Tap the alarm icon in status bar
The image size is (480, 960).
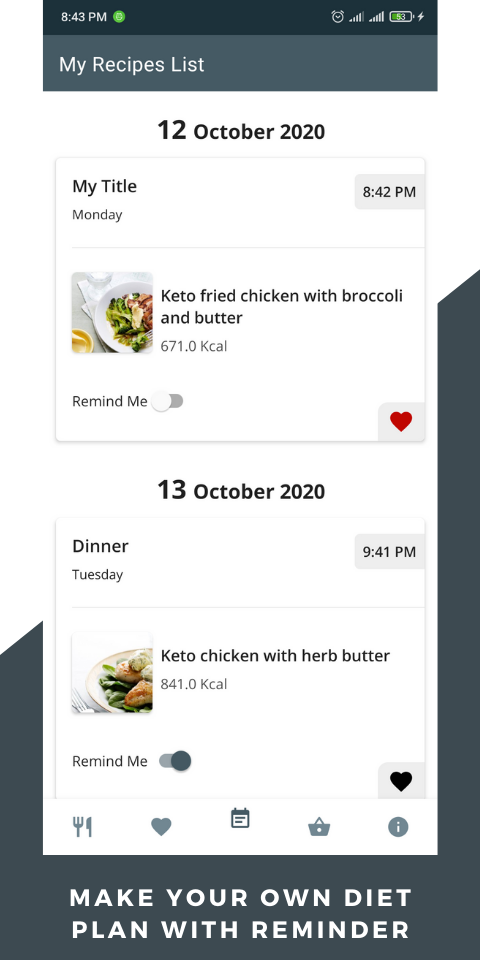337,17
